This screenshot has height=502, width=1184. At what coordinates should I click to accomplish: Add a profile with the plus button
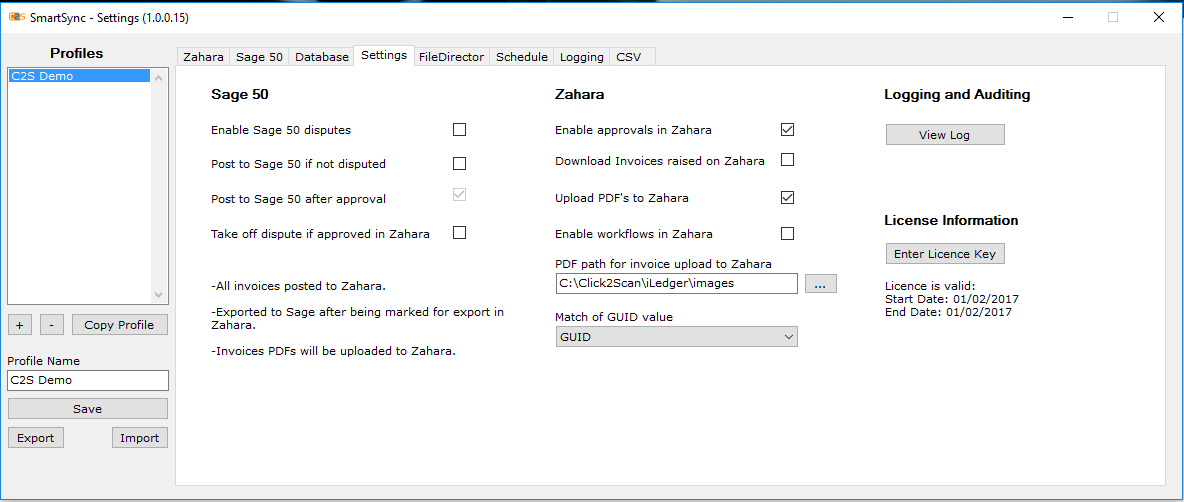(x=19, y=325)
